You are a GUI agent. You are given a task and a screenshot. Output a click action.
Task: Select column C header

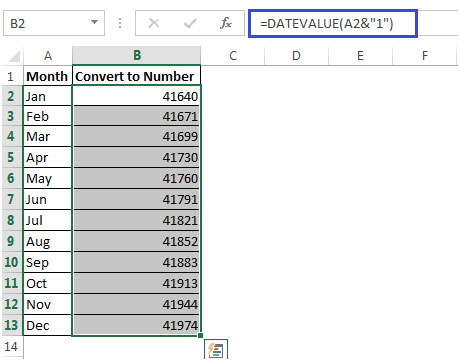[233, 56]
